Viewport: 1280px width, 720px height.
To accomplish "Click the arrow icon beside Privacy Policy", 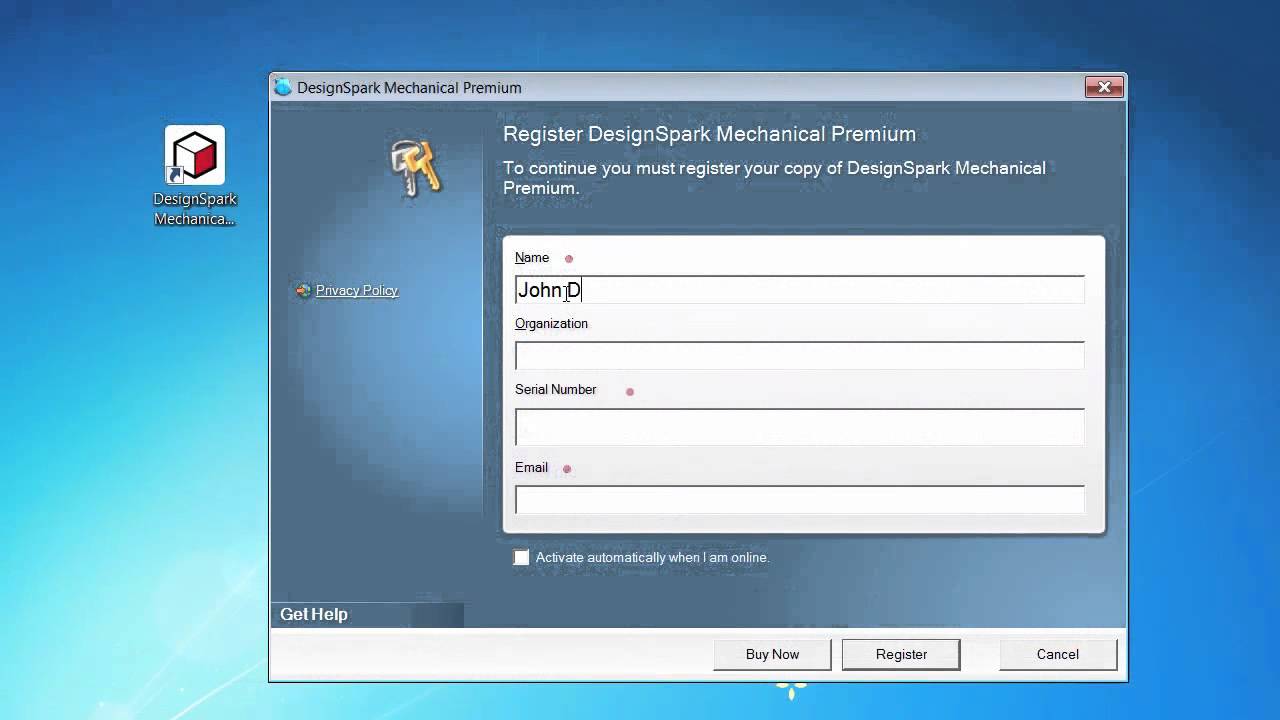I will (x=303, y=291).
